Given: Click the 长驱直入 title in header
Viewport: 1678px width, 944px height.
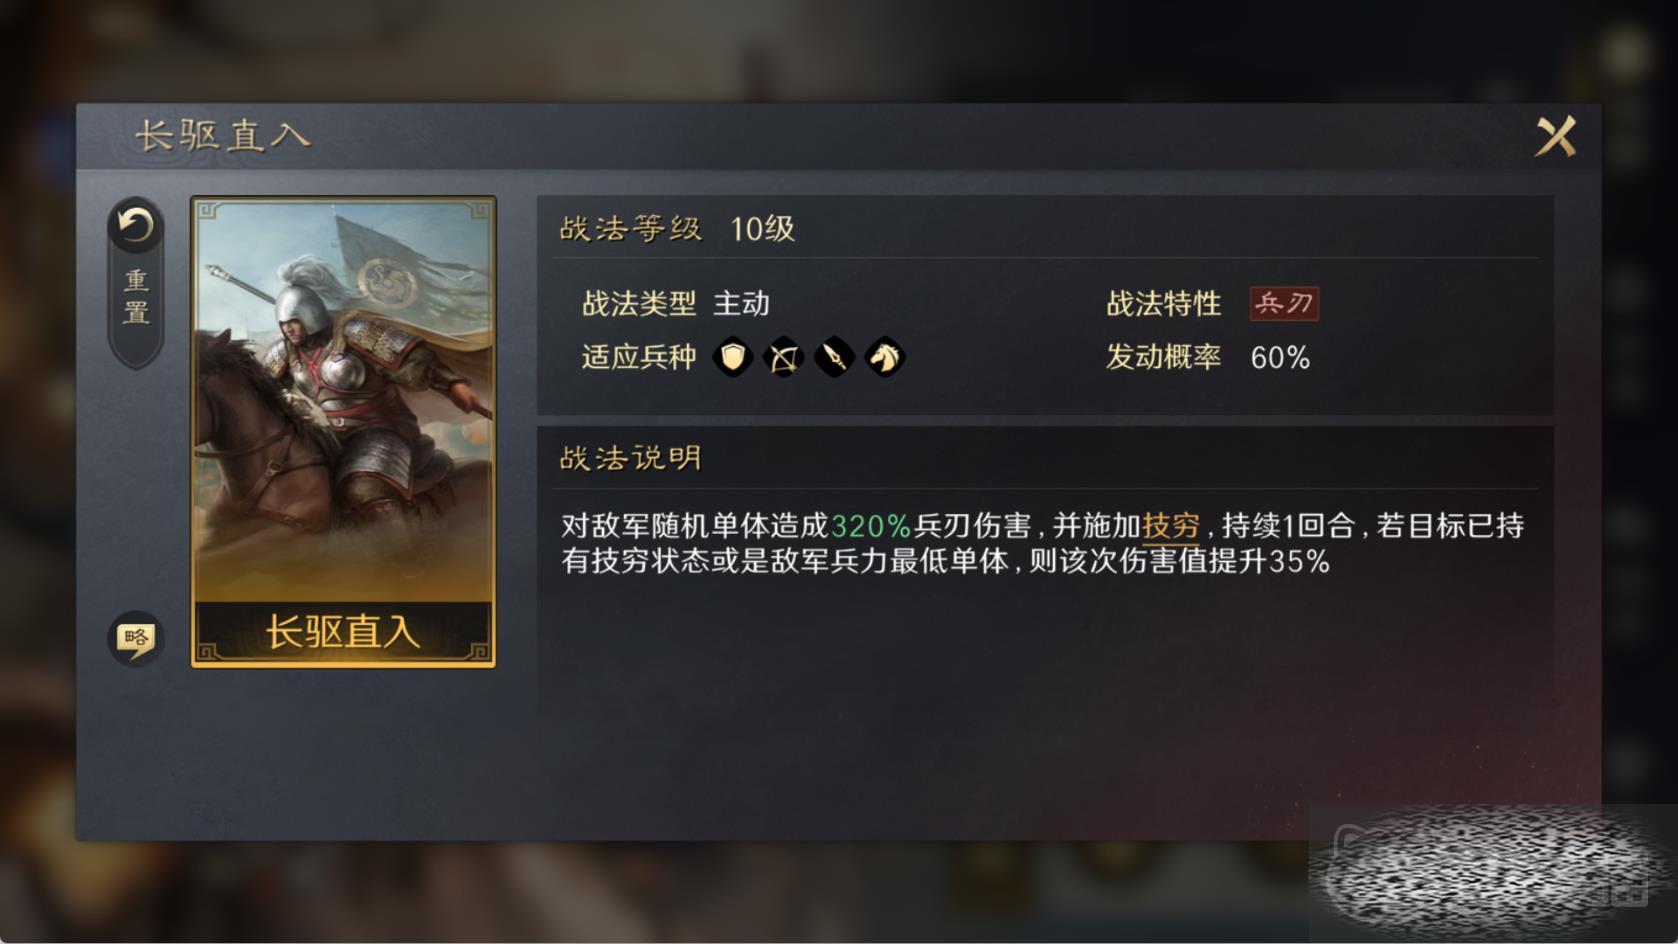Looking at the screenshot, I should coord(223,136).
